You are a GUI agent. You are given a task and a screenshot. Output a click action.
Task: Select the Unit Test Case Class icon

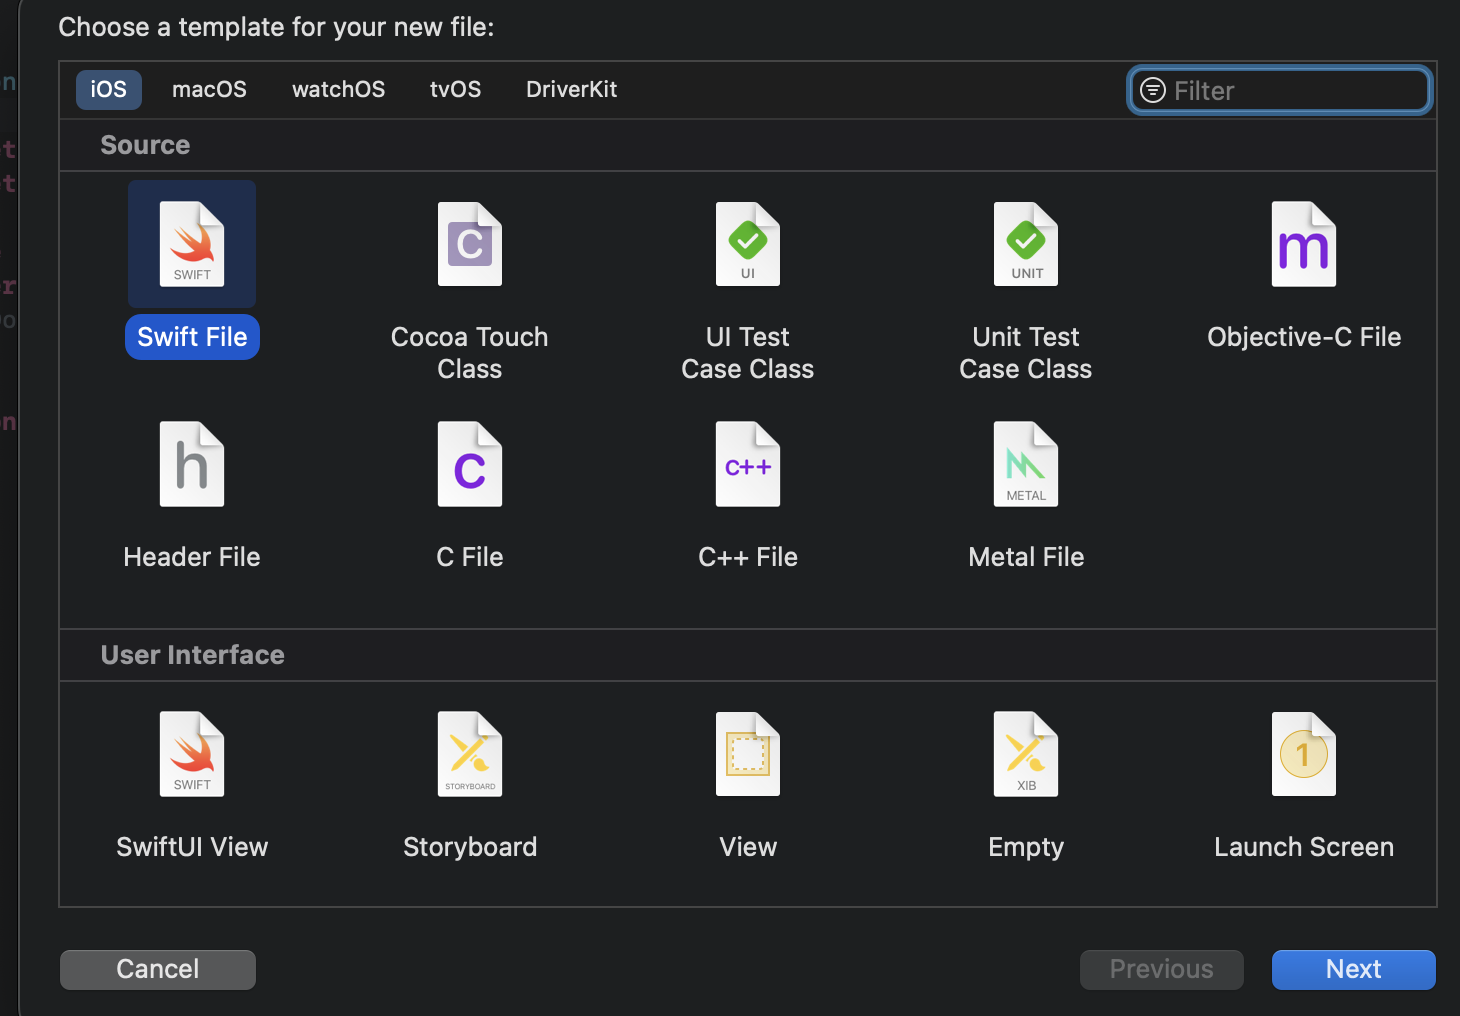click(1026, 244)
